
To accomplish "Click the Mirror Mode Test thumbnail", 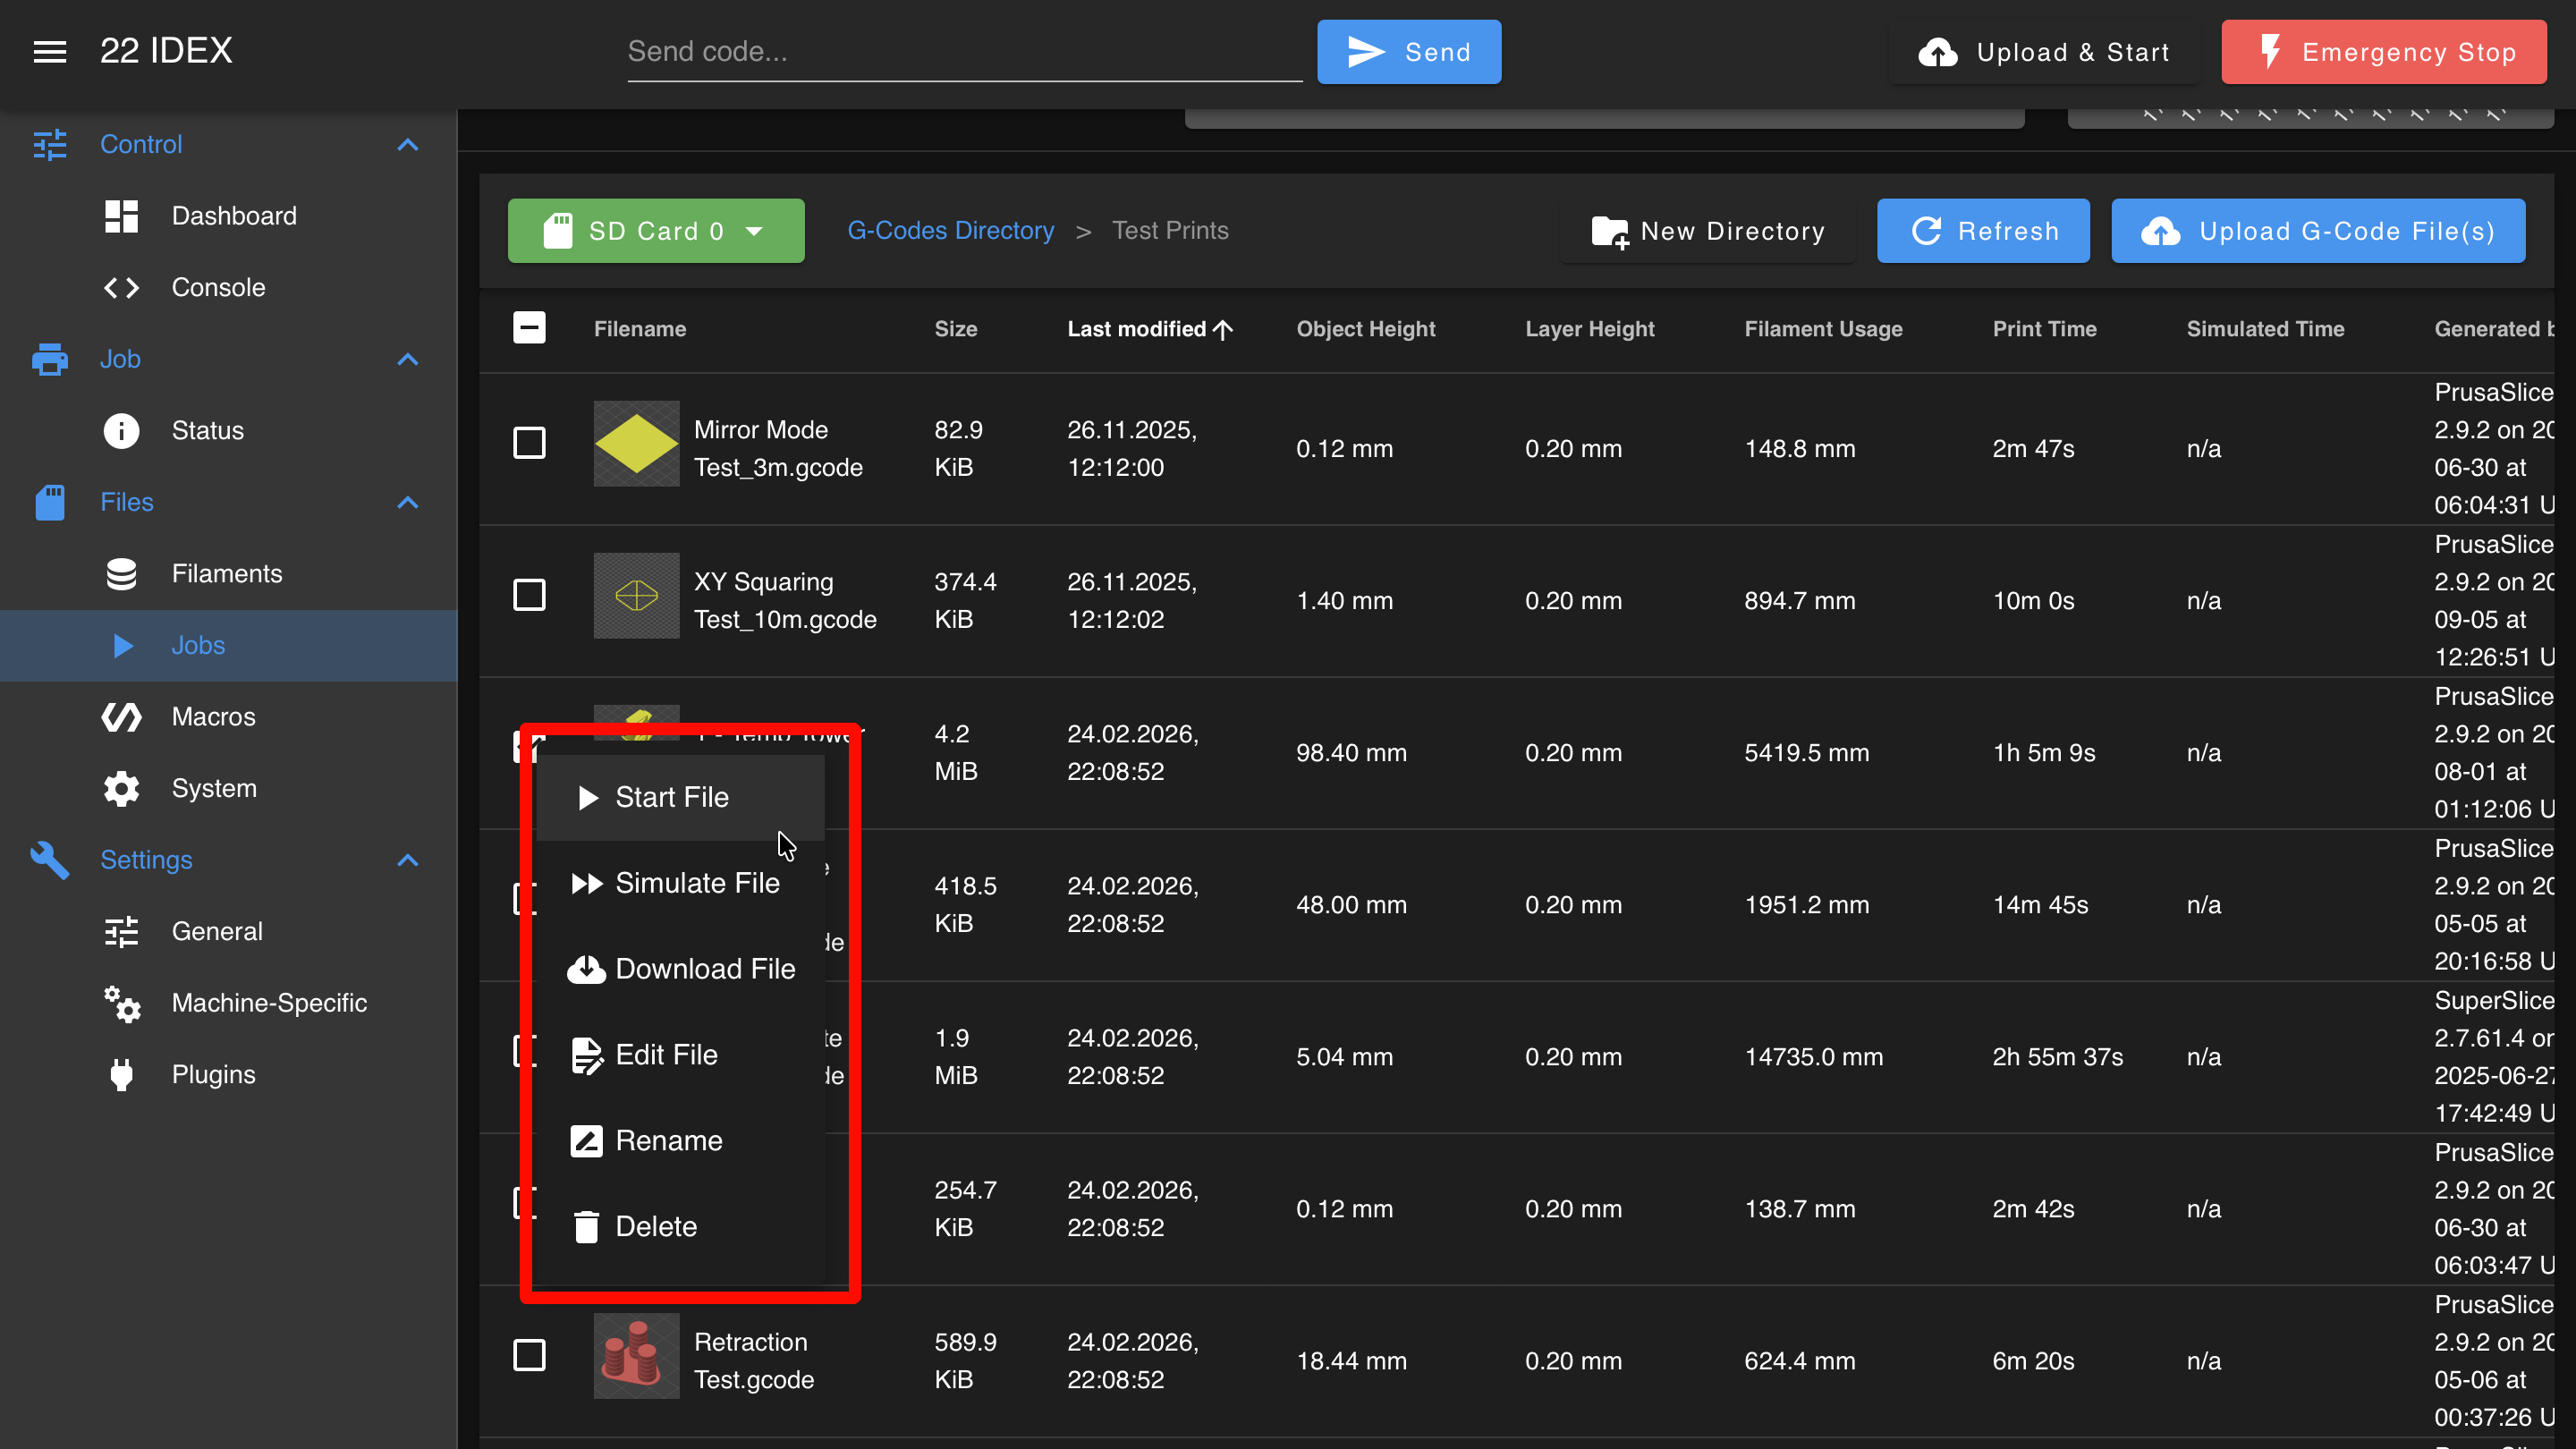I will click(x=636, y=444).
